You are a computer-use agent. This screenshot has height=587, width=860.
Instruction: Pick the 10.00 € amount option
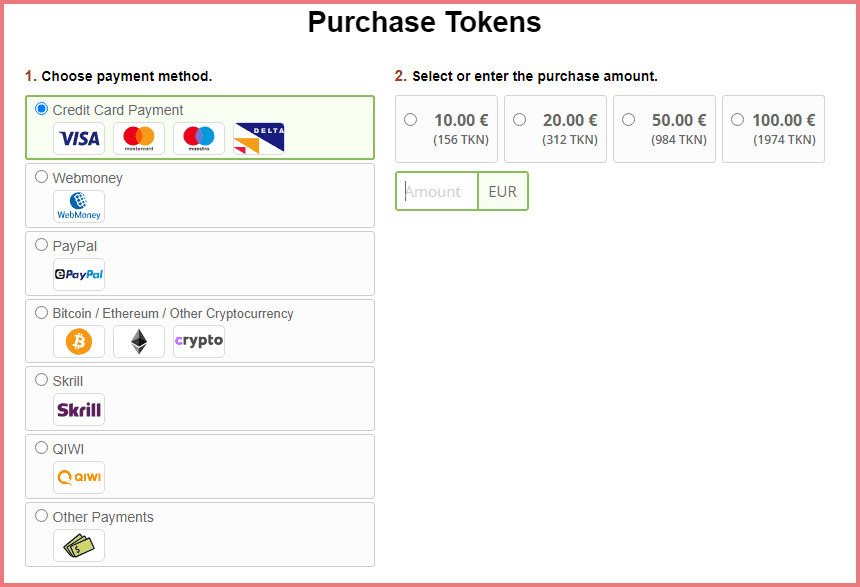pyautogui.click(x=411, y=120)
